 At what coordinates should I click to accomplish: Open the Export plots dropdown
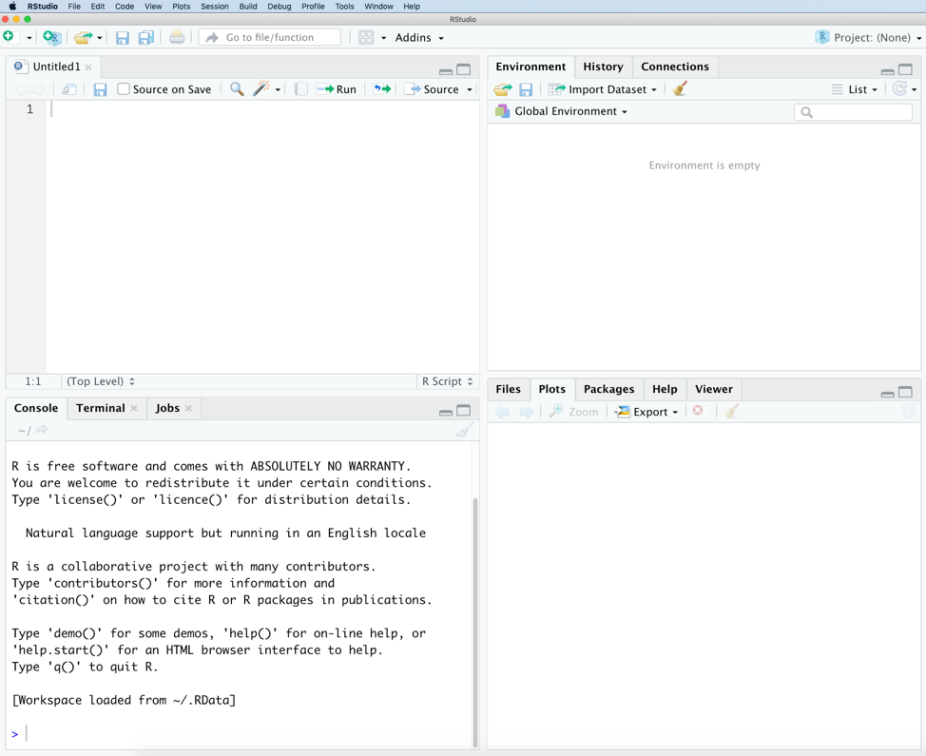pos(646,412)
